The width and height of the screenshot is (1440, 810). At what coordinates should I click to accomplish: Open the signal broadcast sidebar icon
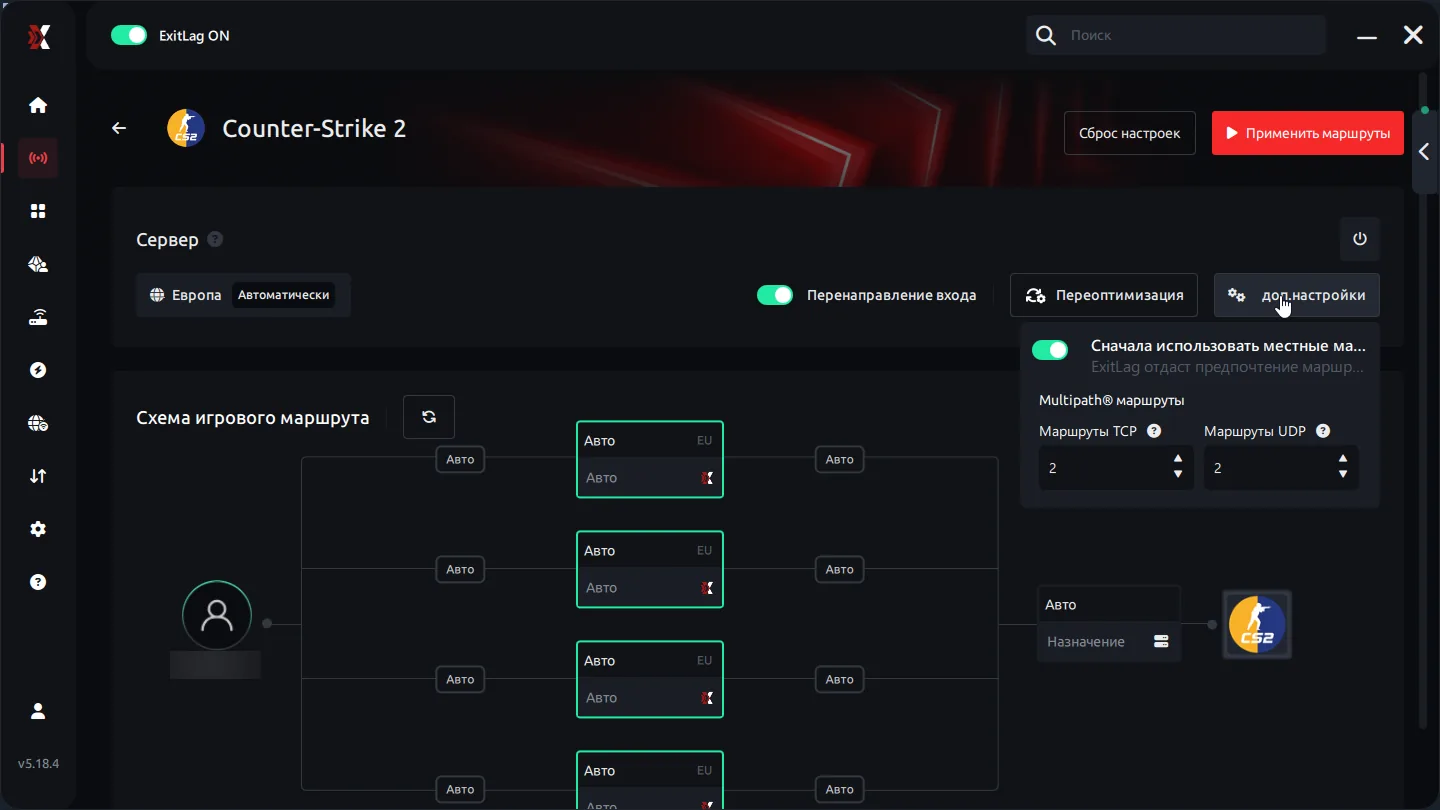38,158
